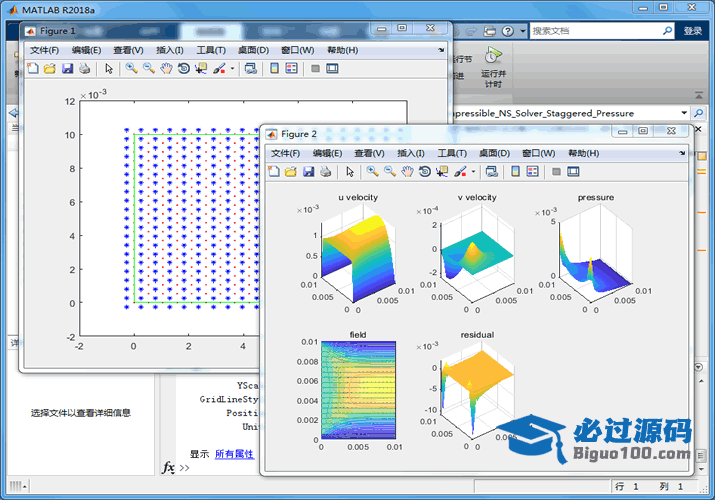The image size is (715, 500).
Task: Toggle Insert Colorbar in Figure 1 toolbar
Action: 274,68
